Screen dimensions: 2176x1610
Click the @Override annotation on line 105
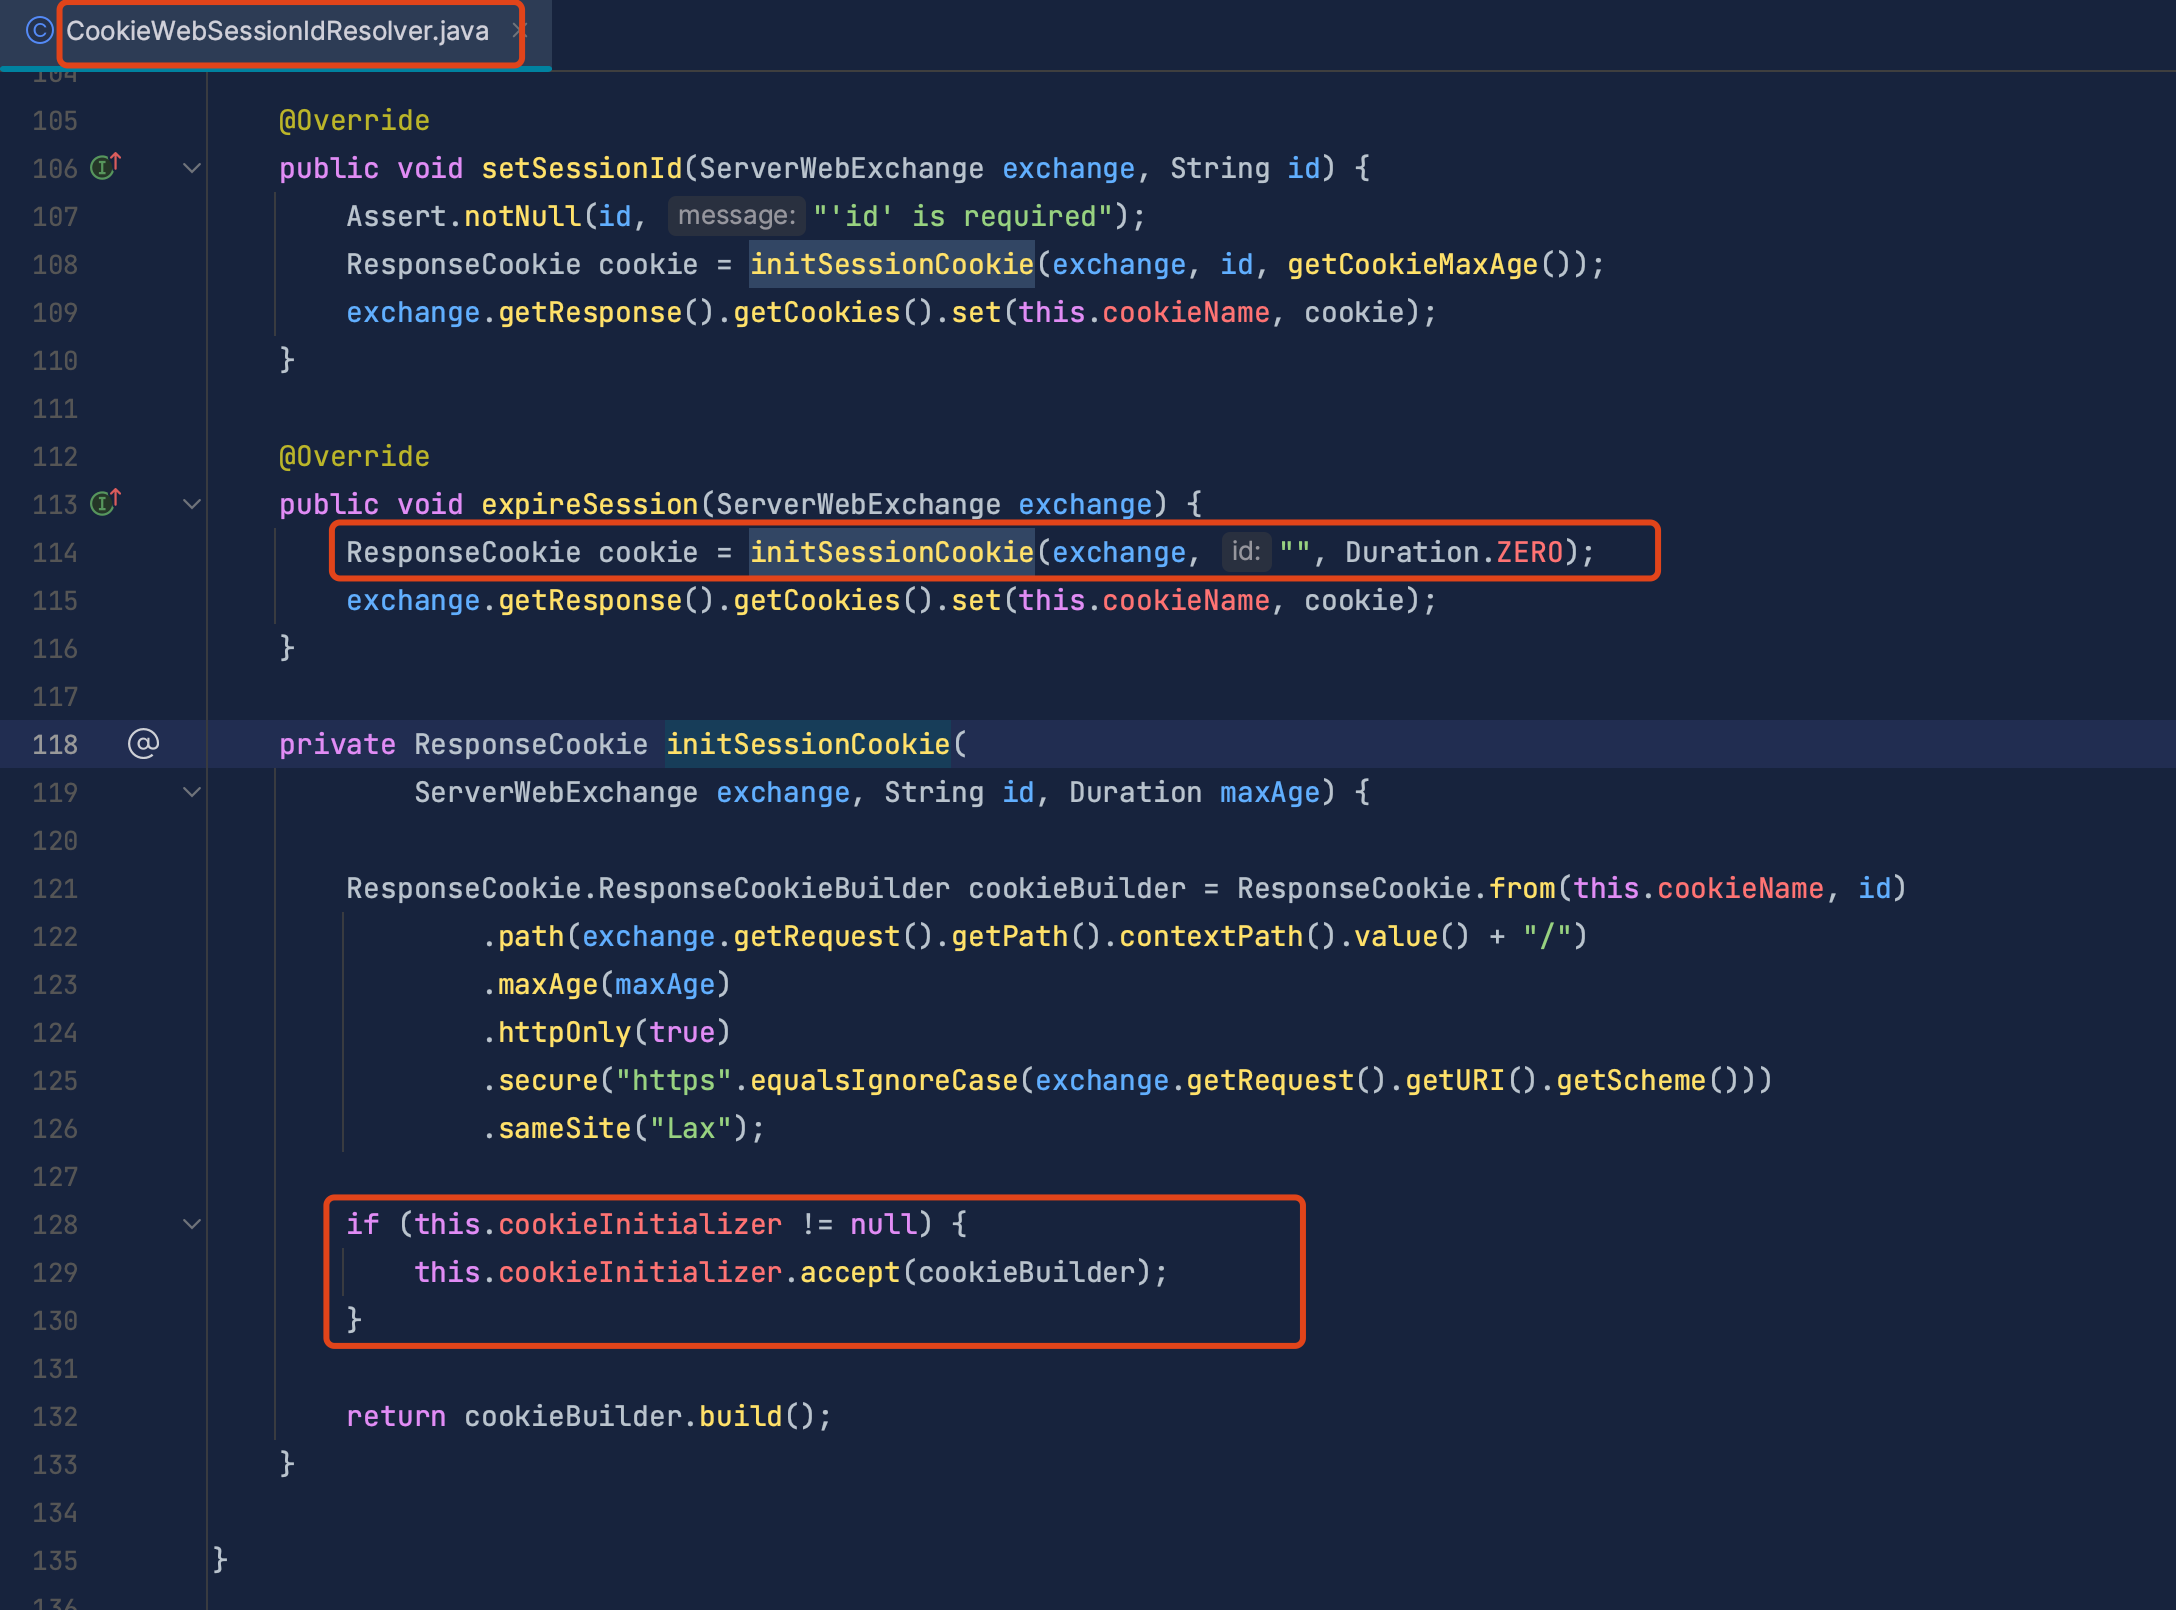354,120
